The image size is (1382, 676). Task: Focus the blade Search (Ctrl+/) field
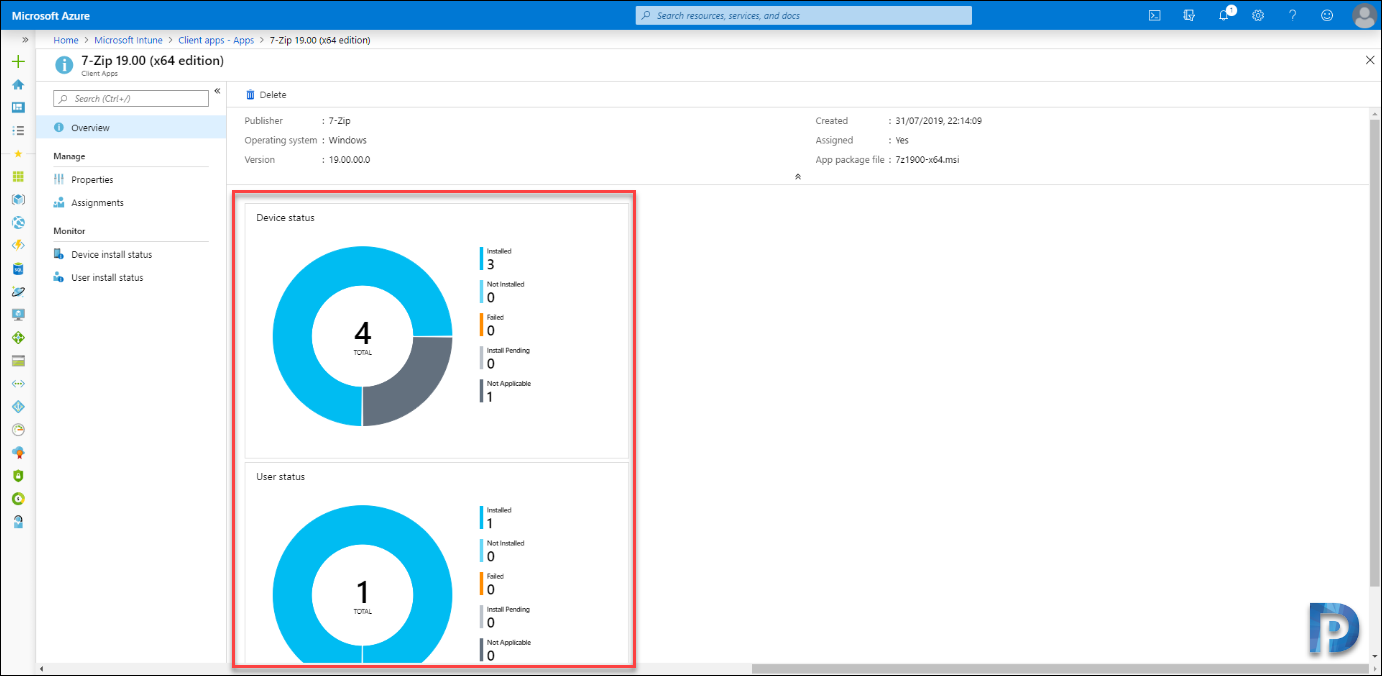click(131, 98)
